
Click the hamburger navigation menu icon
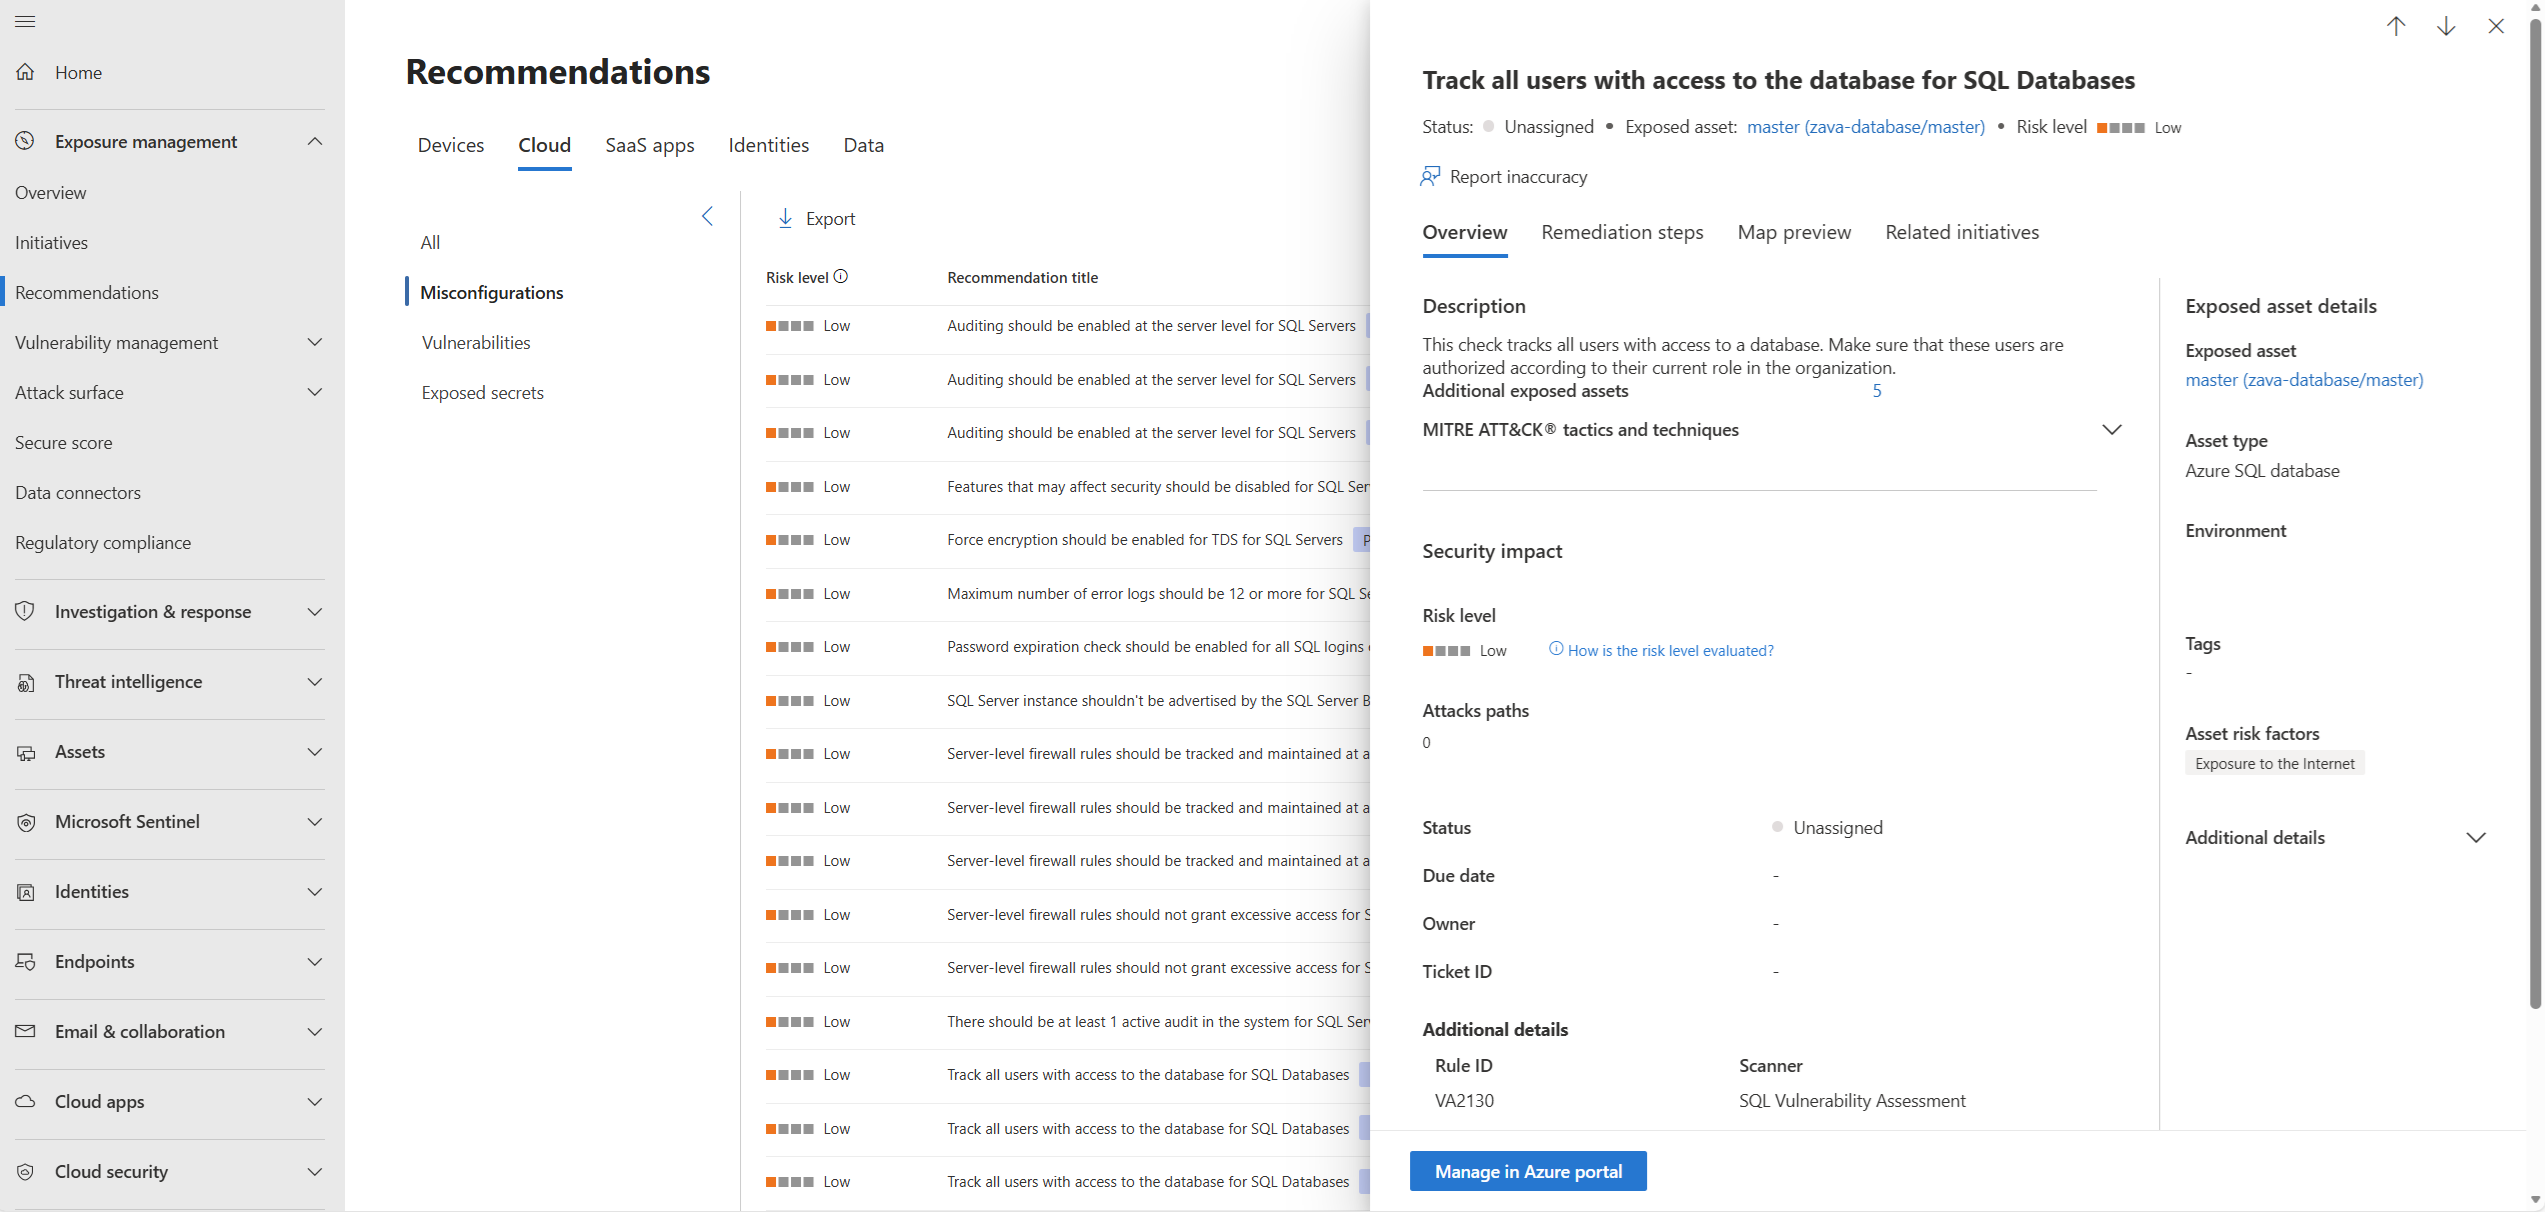tap(25, 21)
